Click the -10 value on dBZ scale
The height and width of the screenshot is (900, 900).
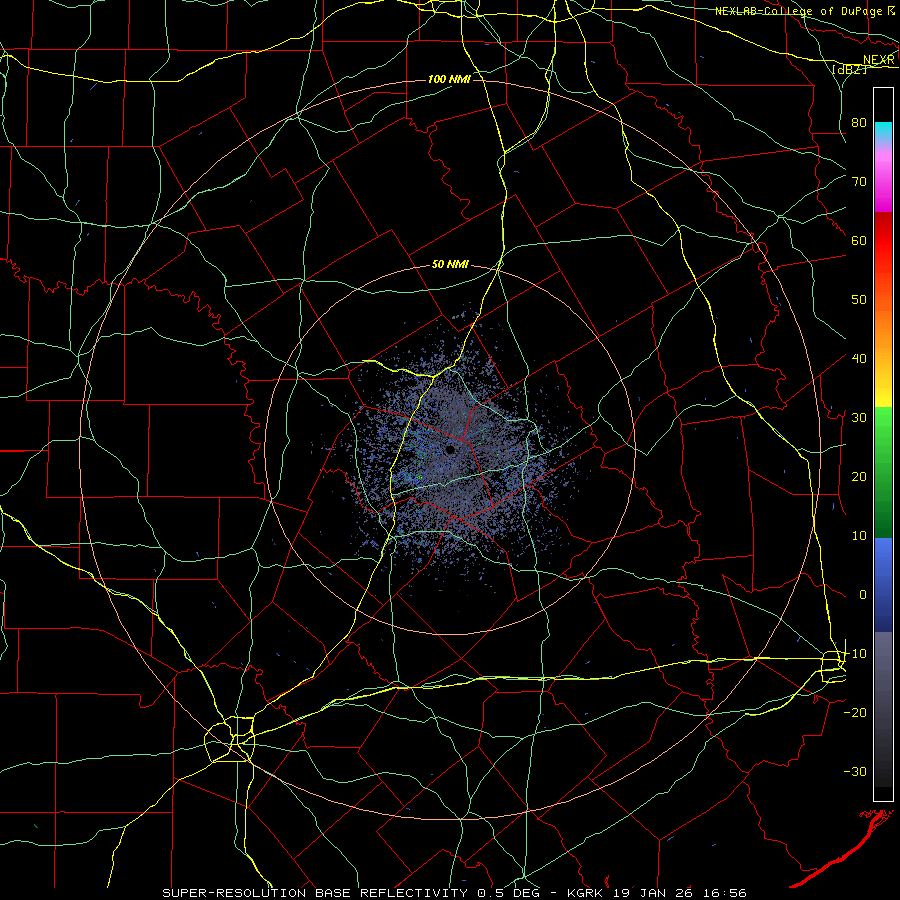pyautogui.click(x=855, y=654)
